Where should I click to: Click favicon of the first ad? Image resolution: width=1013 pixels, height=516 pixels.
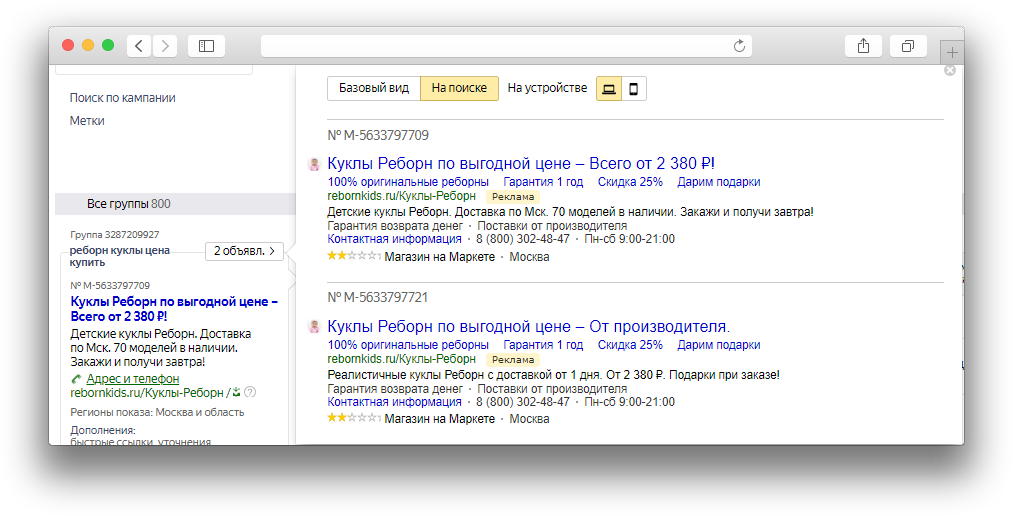click(314, 164)
